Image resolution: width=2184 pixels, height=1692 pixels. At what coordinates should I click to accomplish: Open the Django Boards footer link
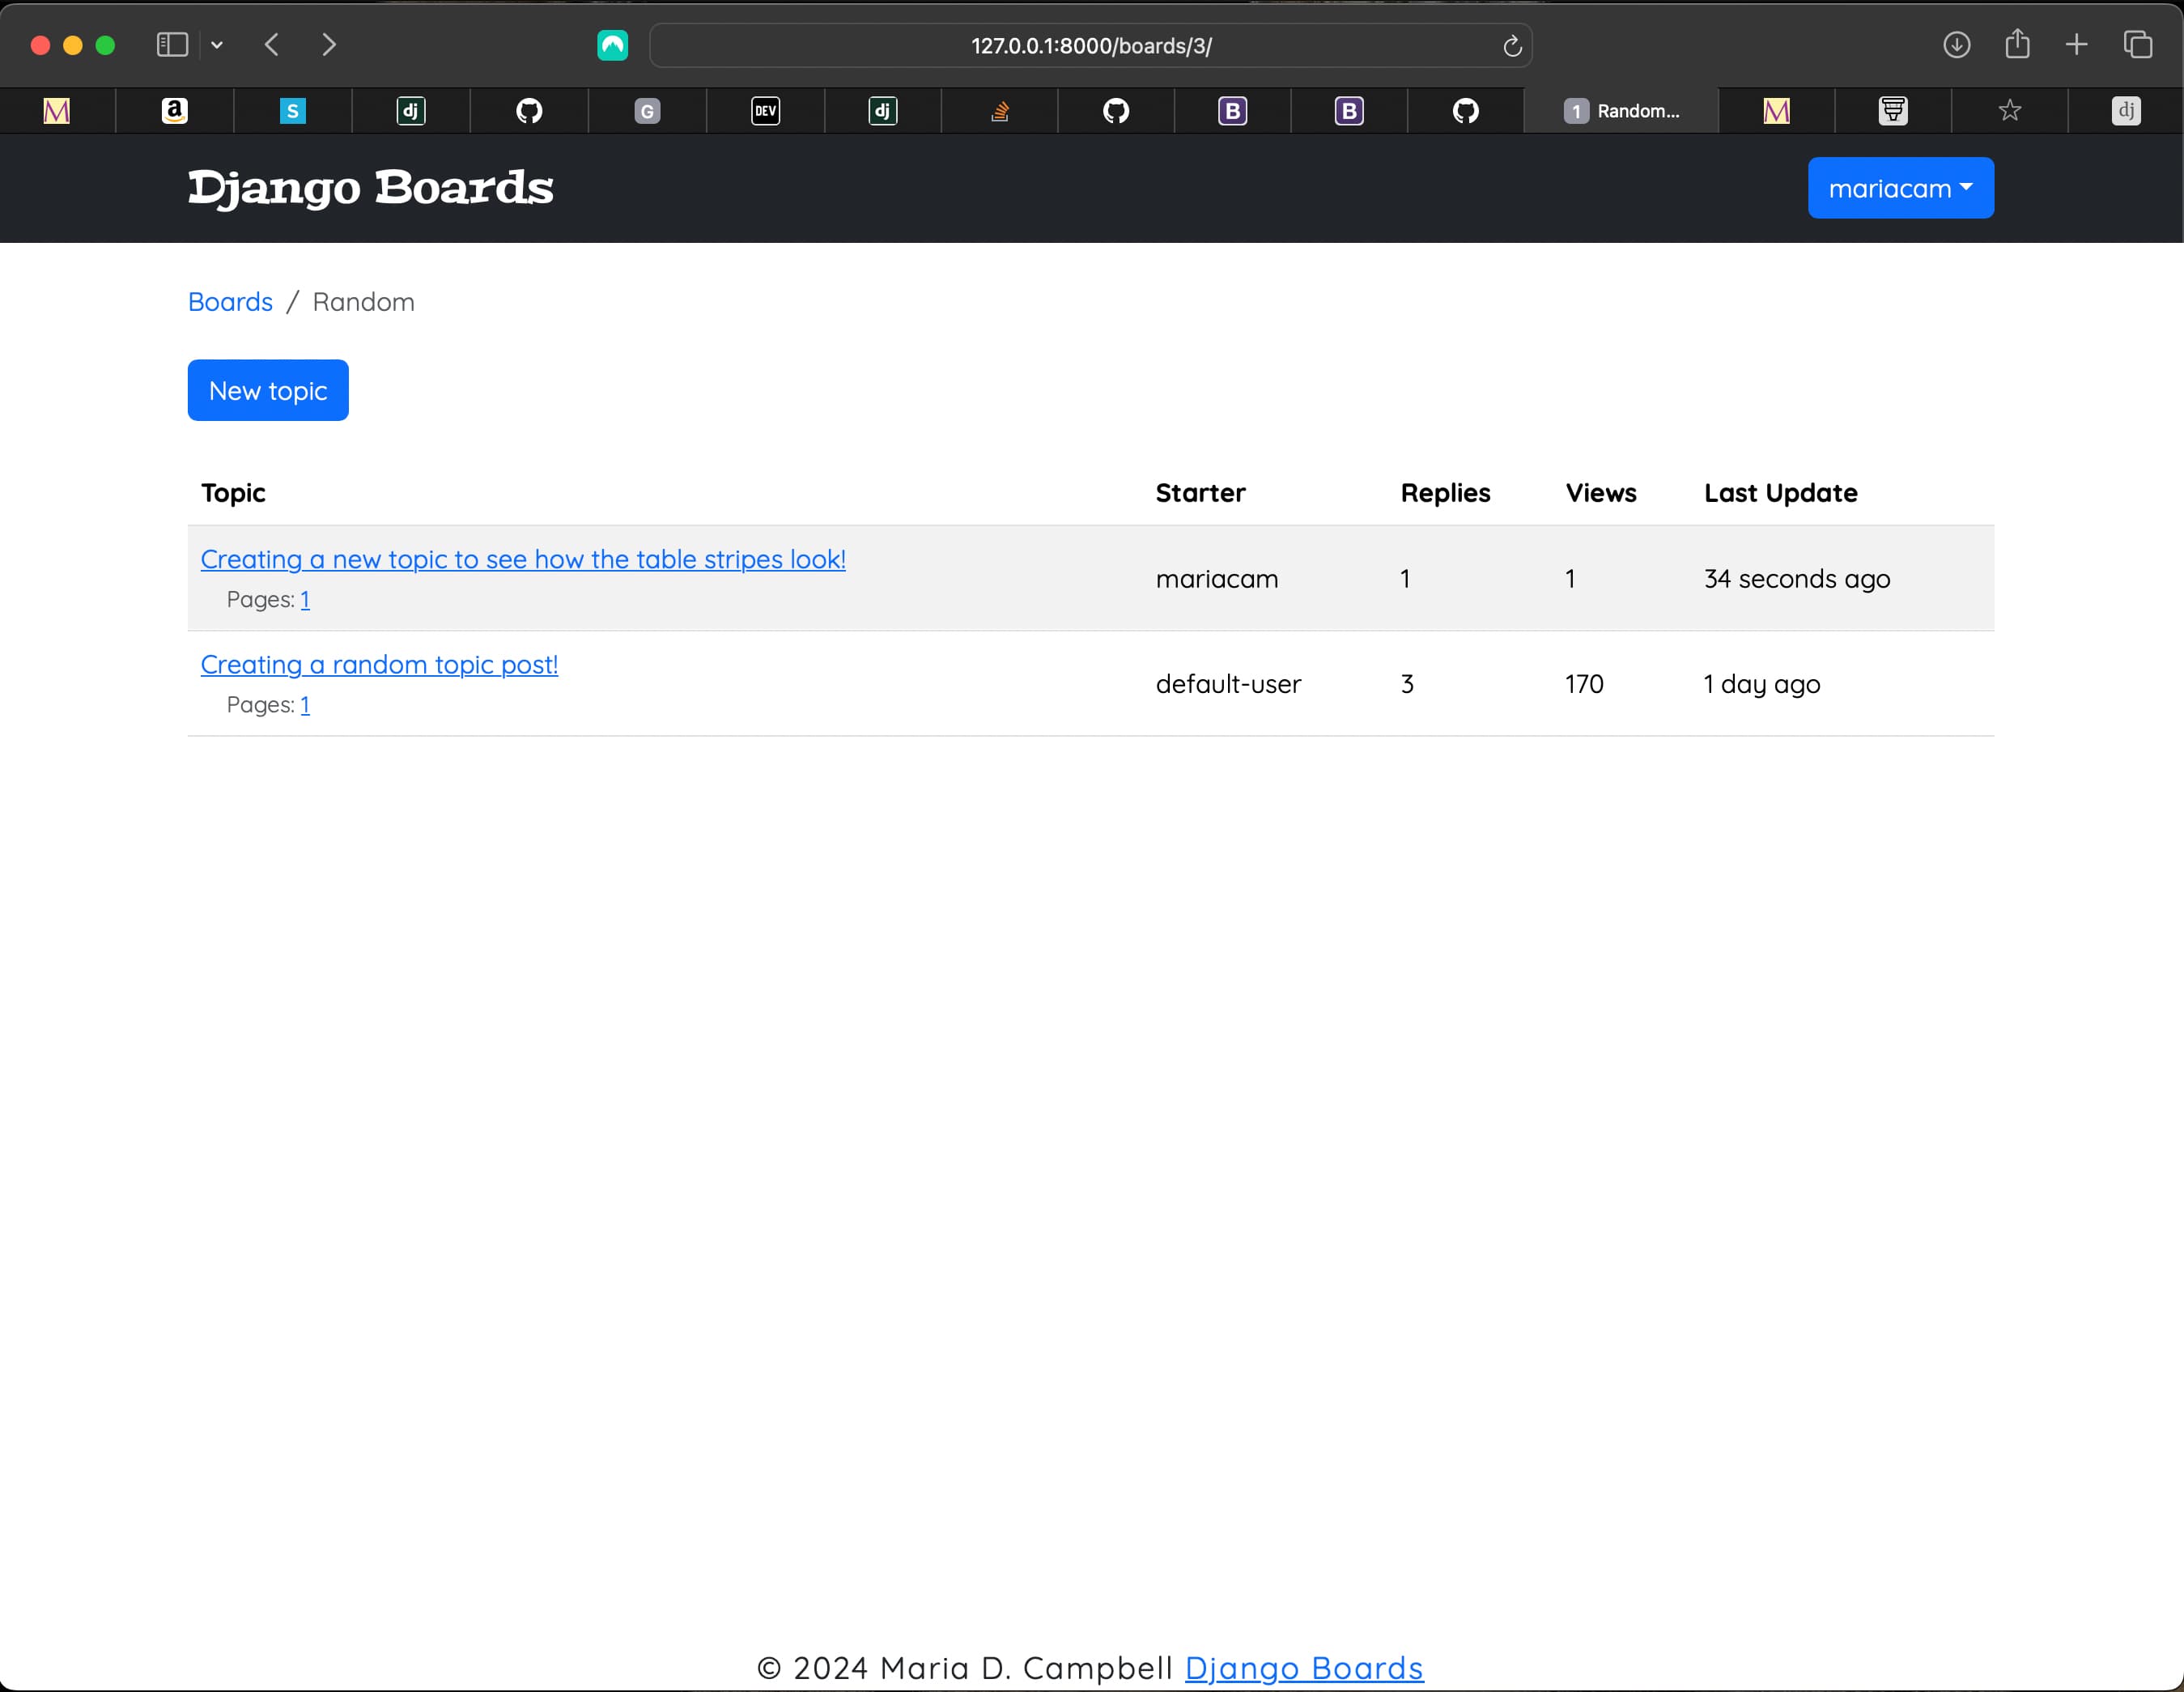1304,1668
